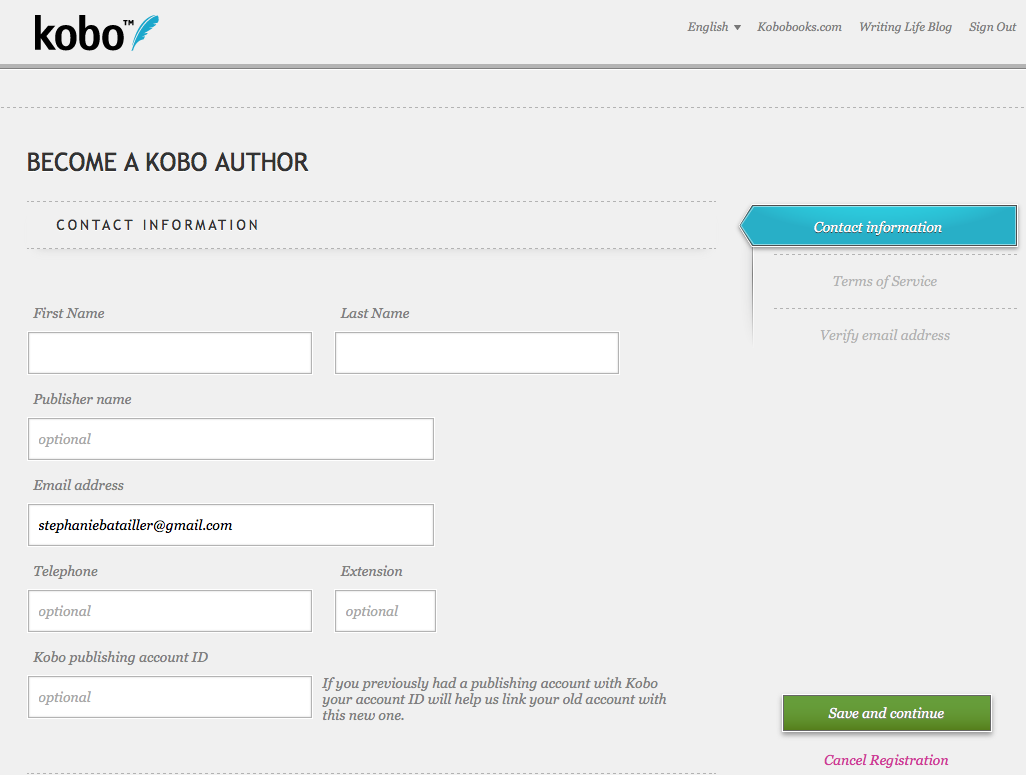This screenshot has width=1026, height=775.
Task: Click Cancel Registration link
Action: tap(886, 760)
